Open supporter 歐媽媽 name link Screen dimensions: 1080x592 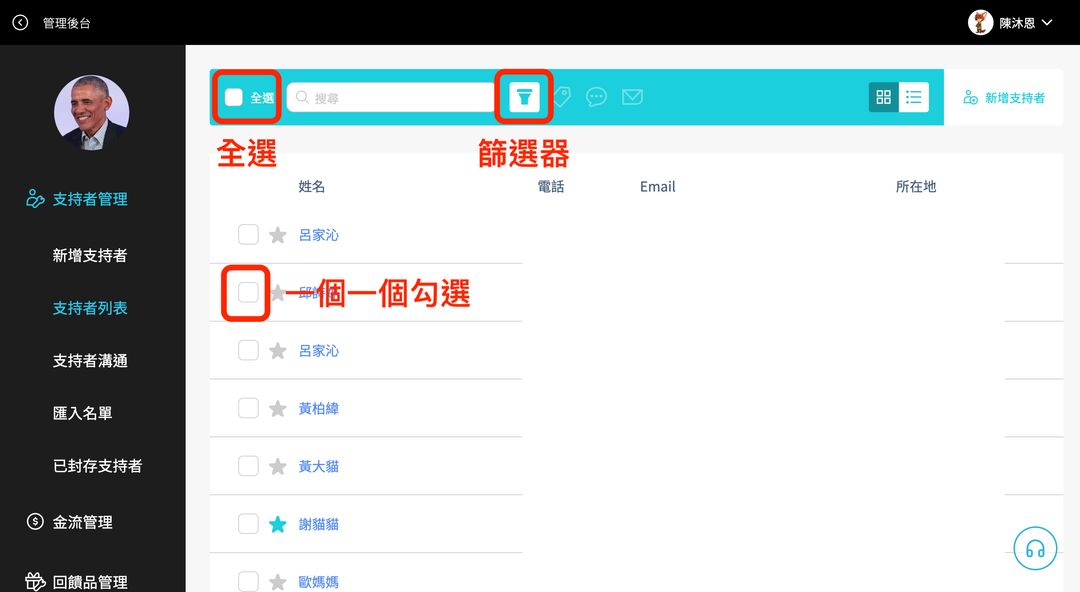pyautogui.click(x=318, y=582)
